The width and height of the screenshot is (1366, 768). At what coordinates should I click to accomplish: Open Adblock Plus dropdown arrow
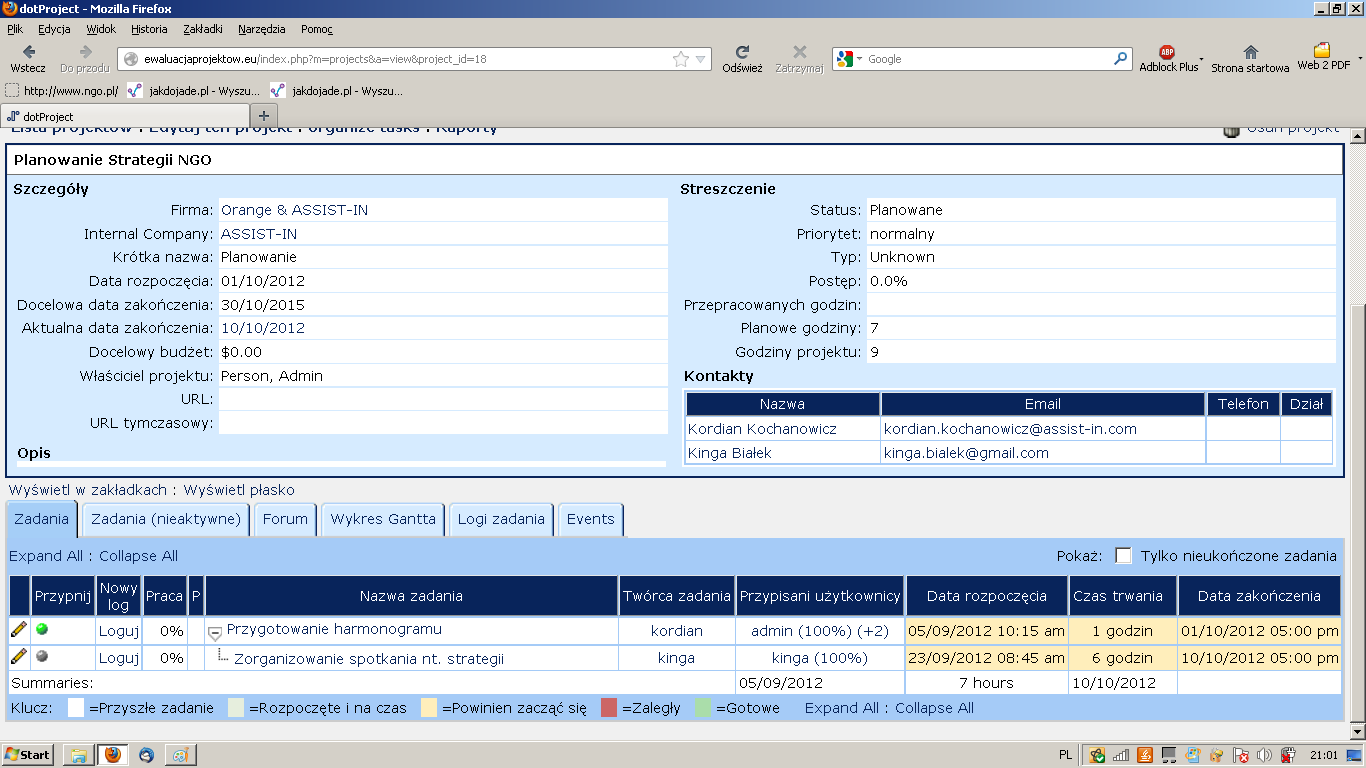(x=1202, y=59)
